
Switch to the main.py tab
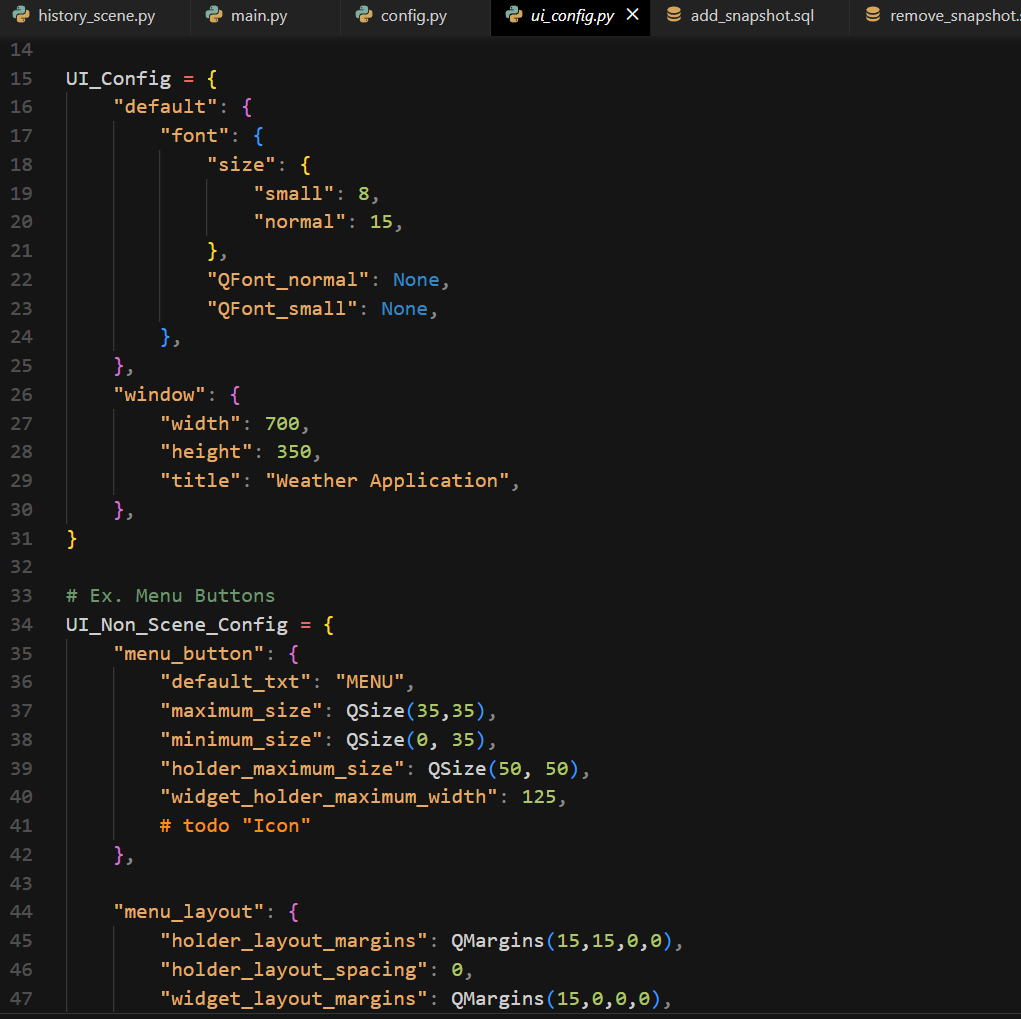(x=258, y=17)
